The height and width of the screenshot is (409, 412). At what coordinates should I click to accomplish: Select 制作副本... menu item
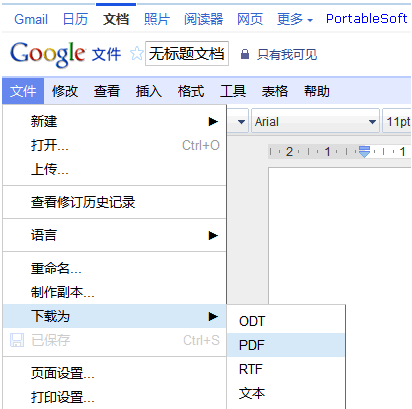(x=115, y=292)
